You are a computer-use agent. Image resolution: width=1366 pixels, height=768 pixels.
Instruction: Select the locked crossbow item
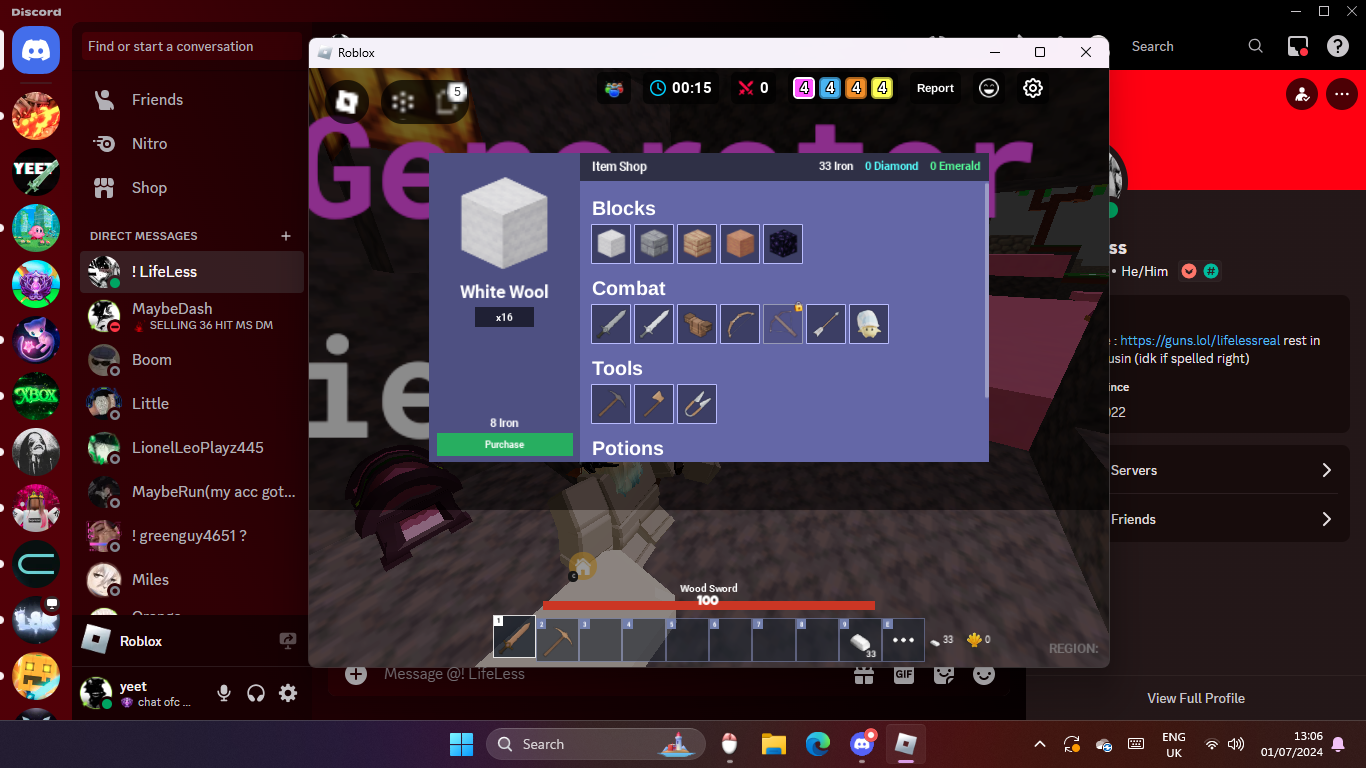pos(783,324)
